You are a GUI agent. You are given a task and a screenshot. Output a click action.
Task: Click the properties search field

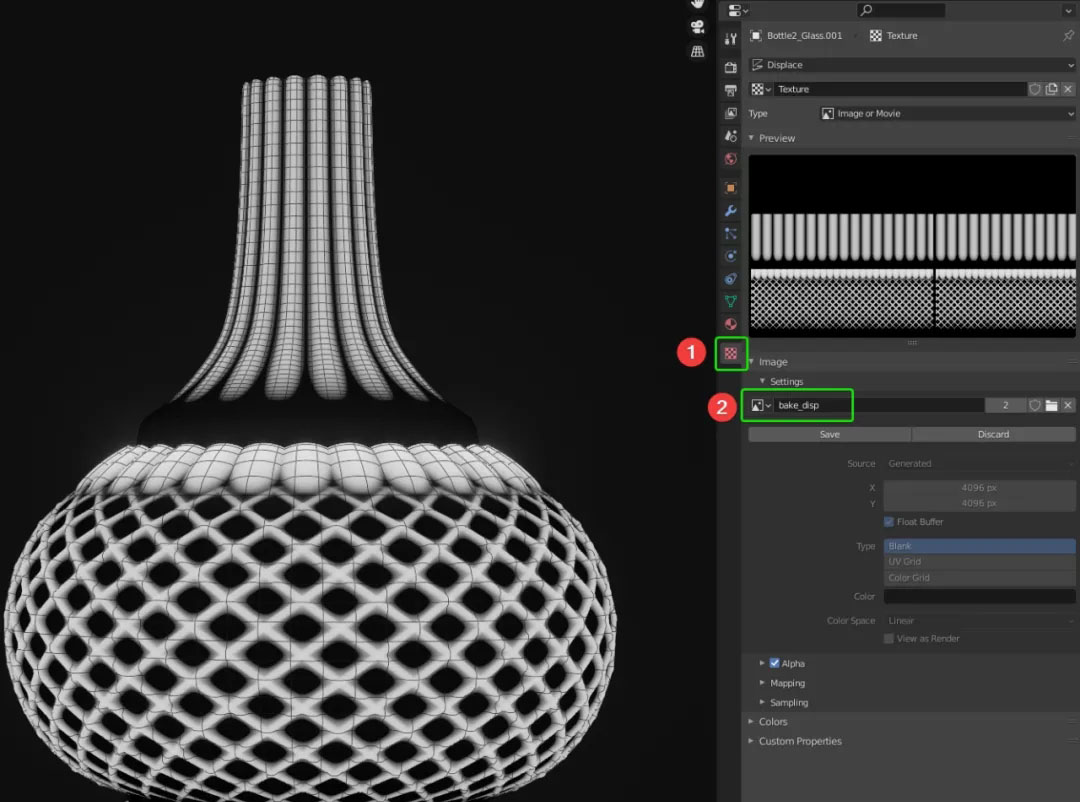tap(901, 10)
